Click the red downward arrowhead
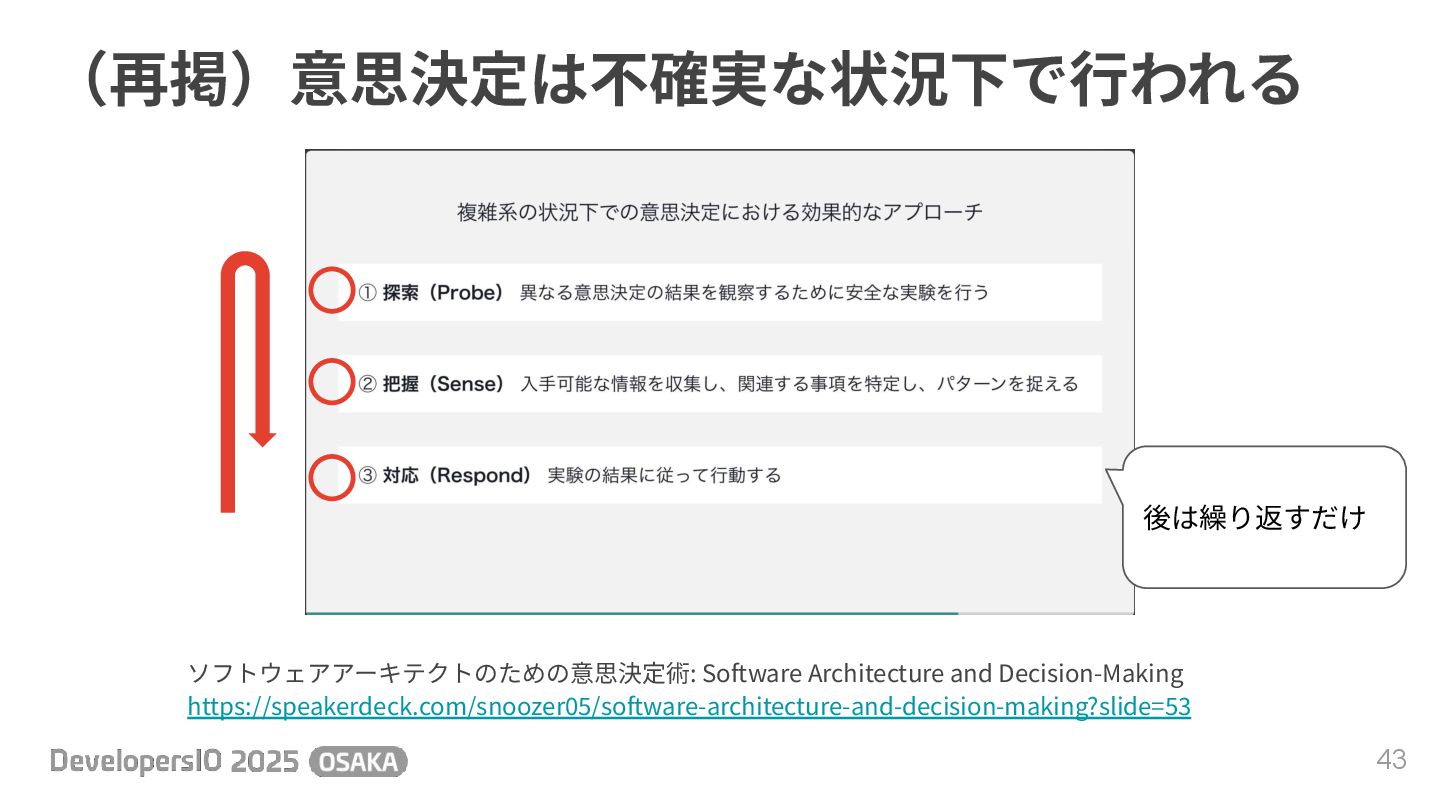 262,439
